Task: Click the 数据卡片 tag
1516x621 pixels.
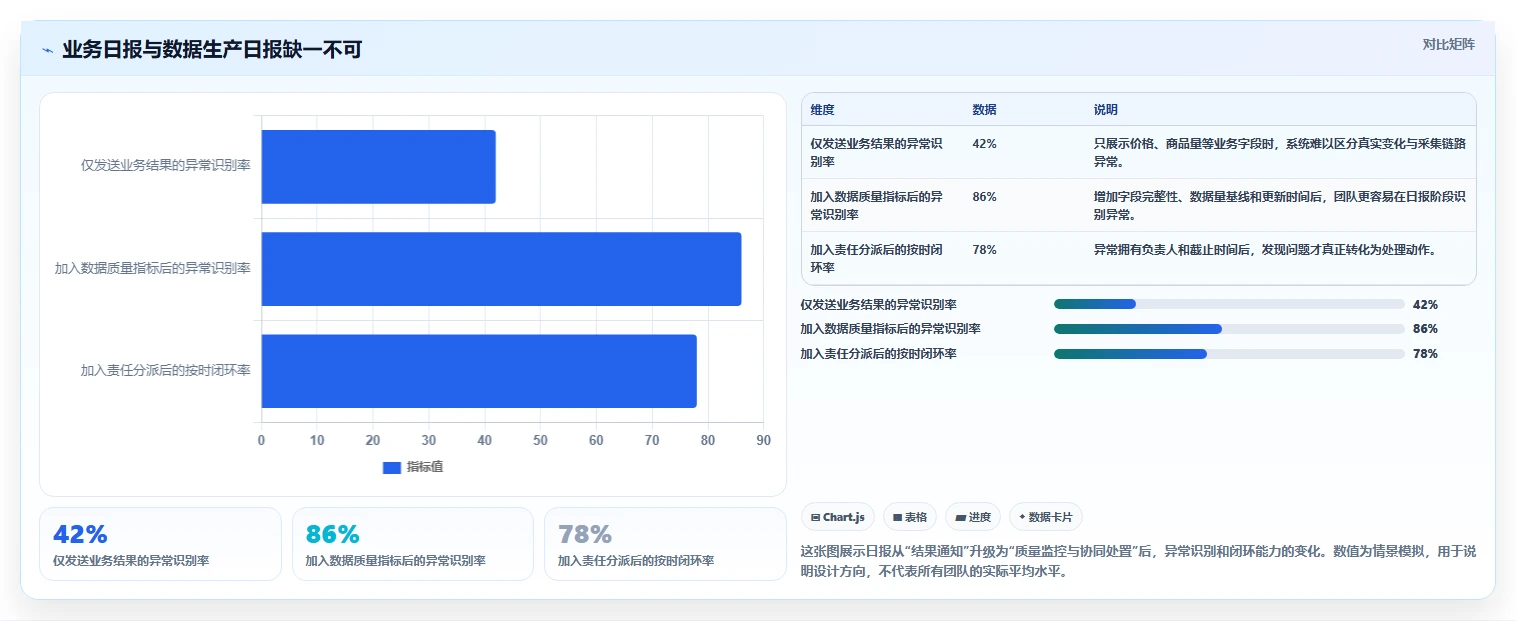Action: (x=1046, y=517)
